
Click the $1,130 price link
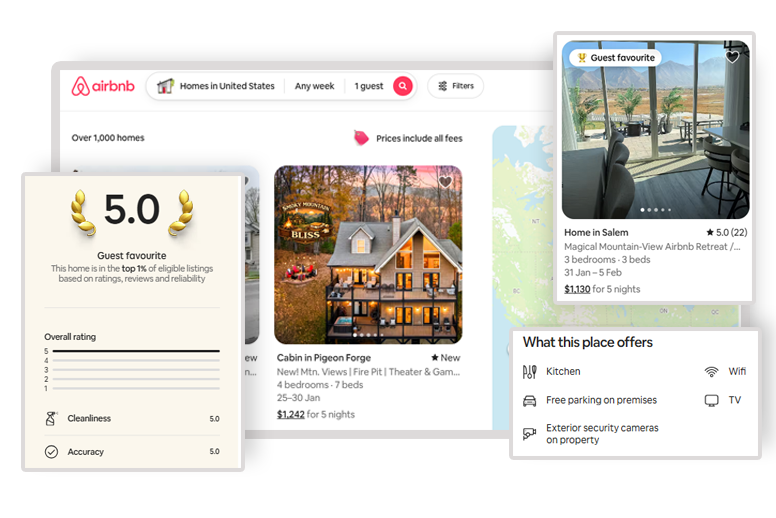tap(577, 289)
